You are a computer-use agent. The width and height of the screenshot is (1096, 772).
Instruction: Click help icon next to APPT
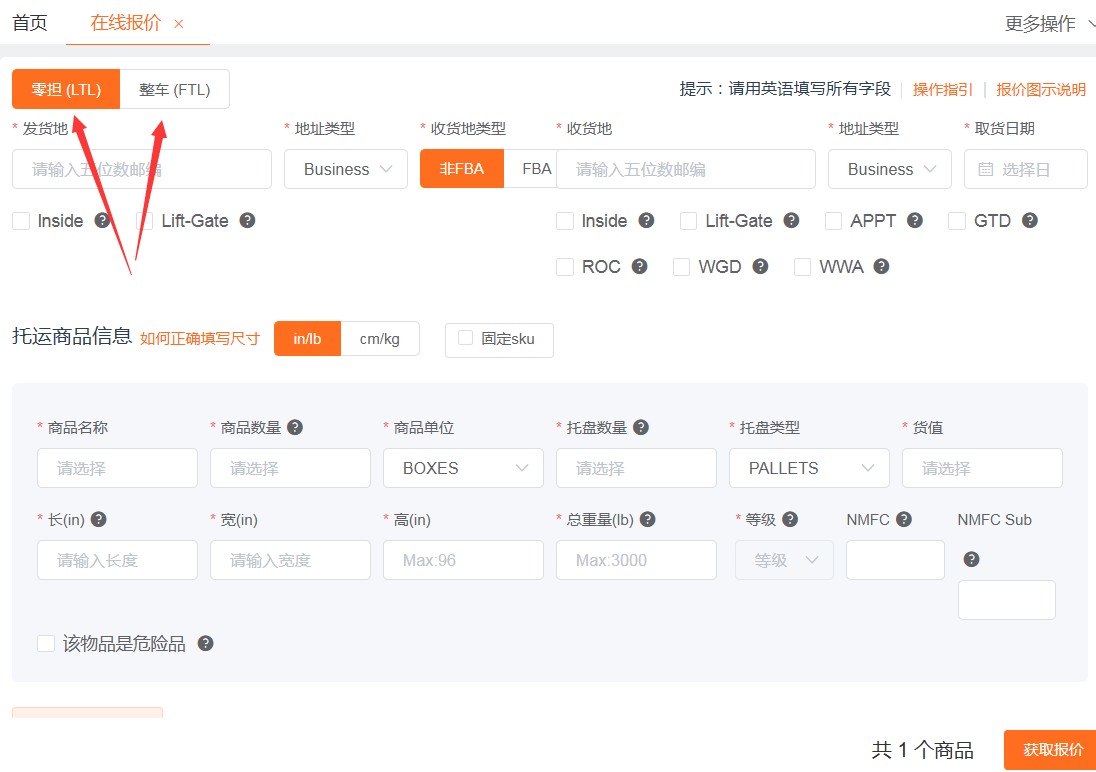tap(914, 221)
